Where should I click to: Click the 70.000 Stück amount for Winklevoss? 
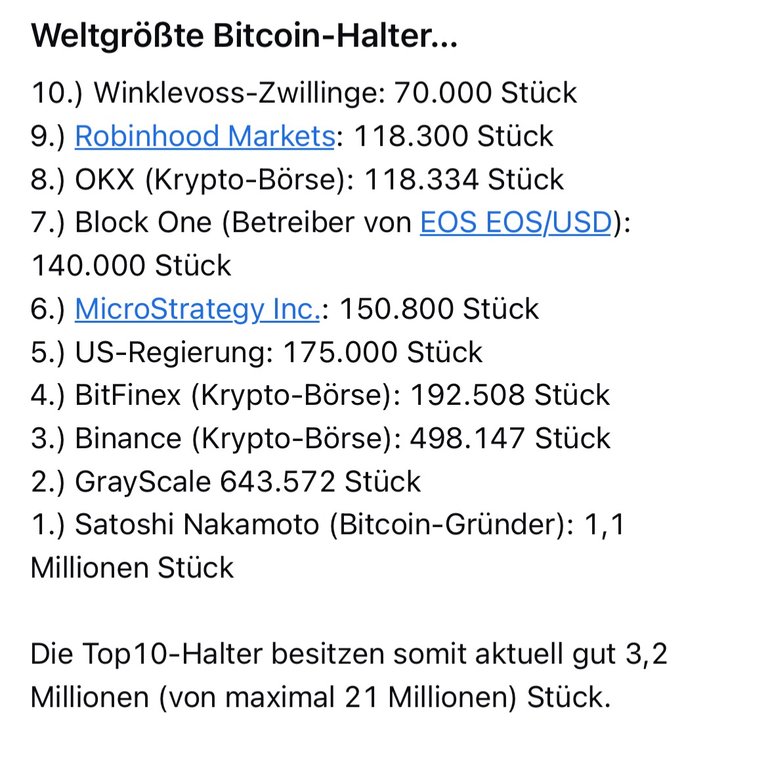click(x=485, y=93)
